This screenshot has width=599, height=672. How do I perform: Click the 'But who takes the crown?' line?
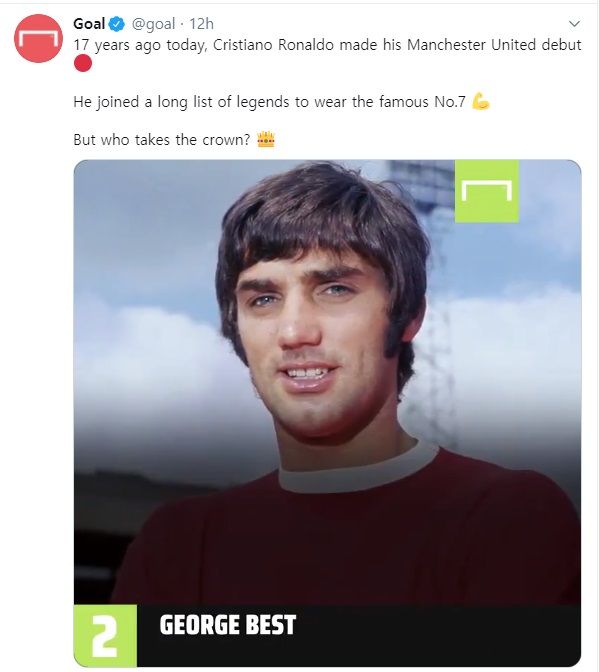click(162, 140)
